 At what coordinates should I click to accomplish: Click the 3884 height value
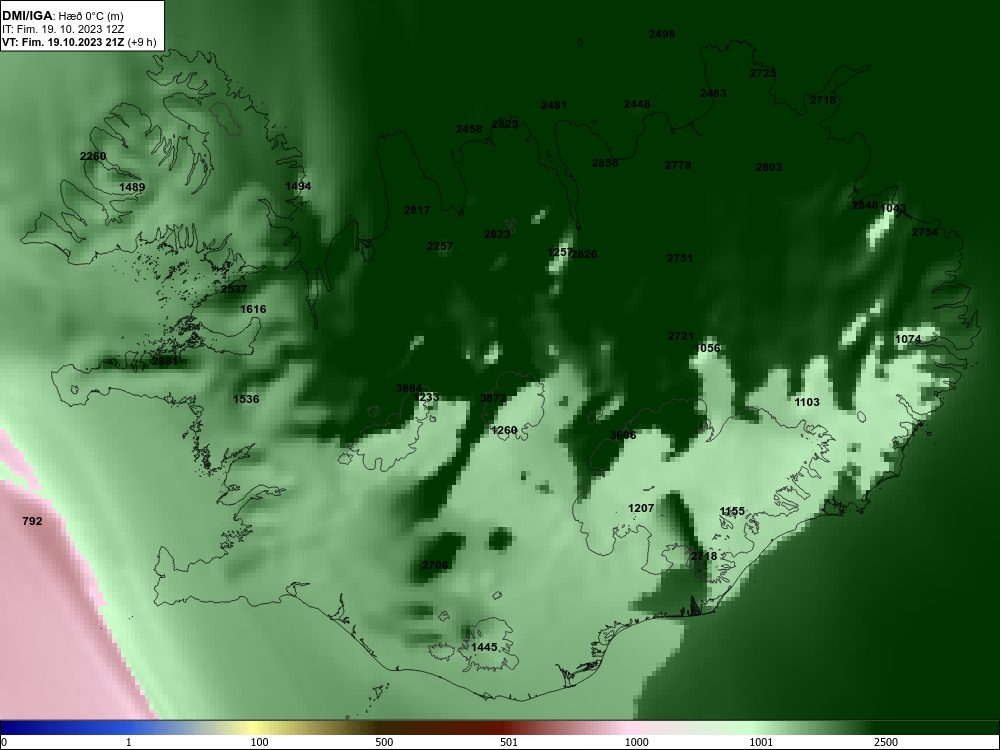[x=409, y=388]
